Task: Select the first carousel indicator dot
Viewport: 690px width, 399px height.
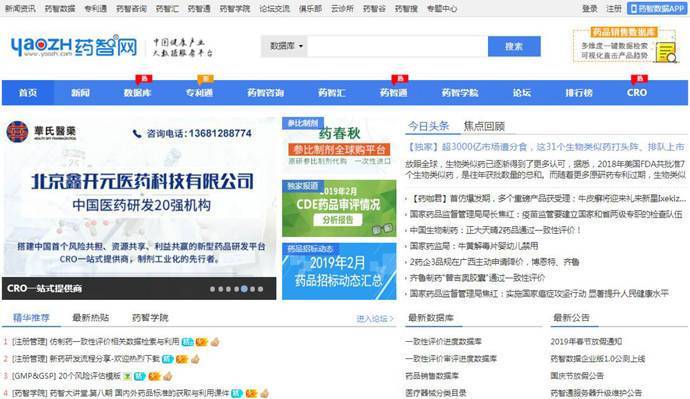Action: (x=213, y=289)
